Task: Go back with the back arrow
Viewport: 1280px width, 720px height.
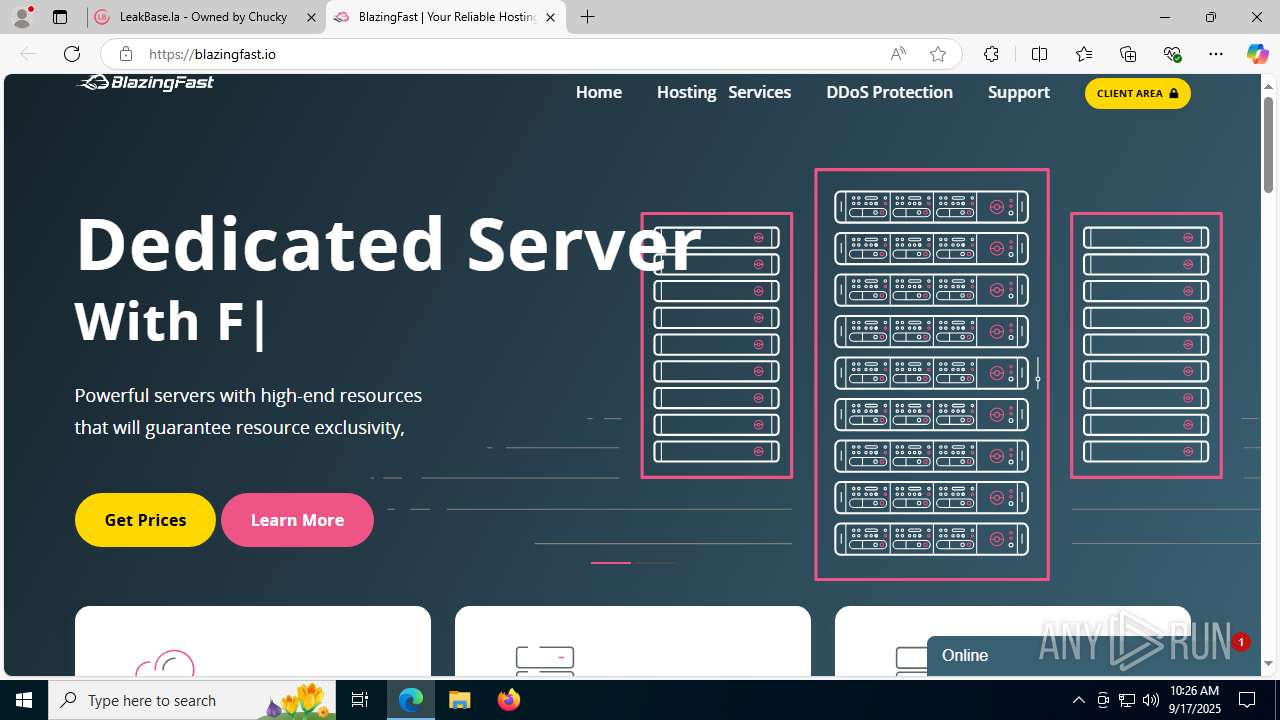Action: coord(28,54)
